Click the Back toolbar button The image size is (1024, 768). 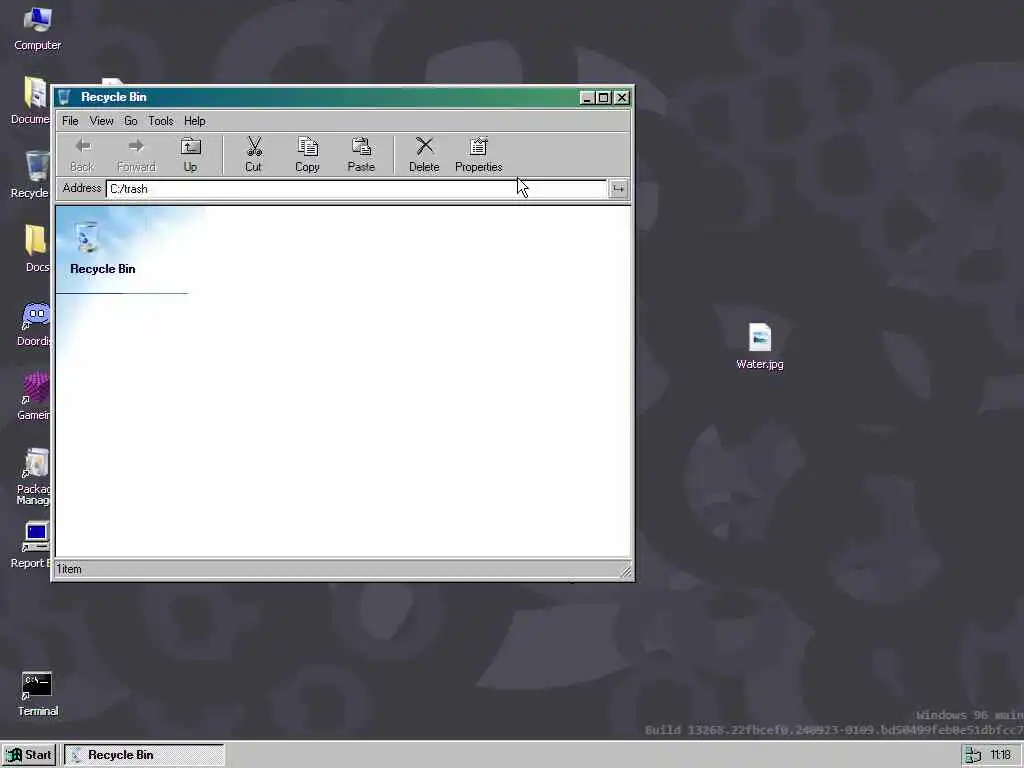tap(82, 155)
